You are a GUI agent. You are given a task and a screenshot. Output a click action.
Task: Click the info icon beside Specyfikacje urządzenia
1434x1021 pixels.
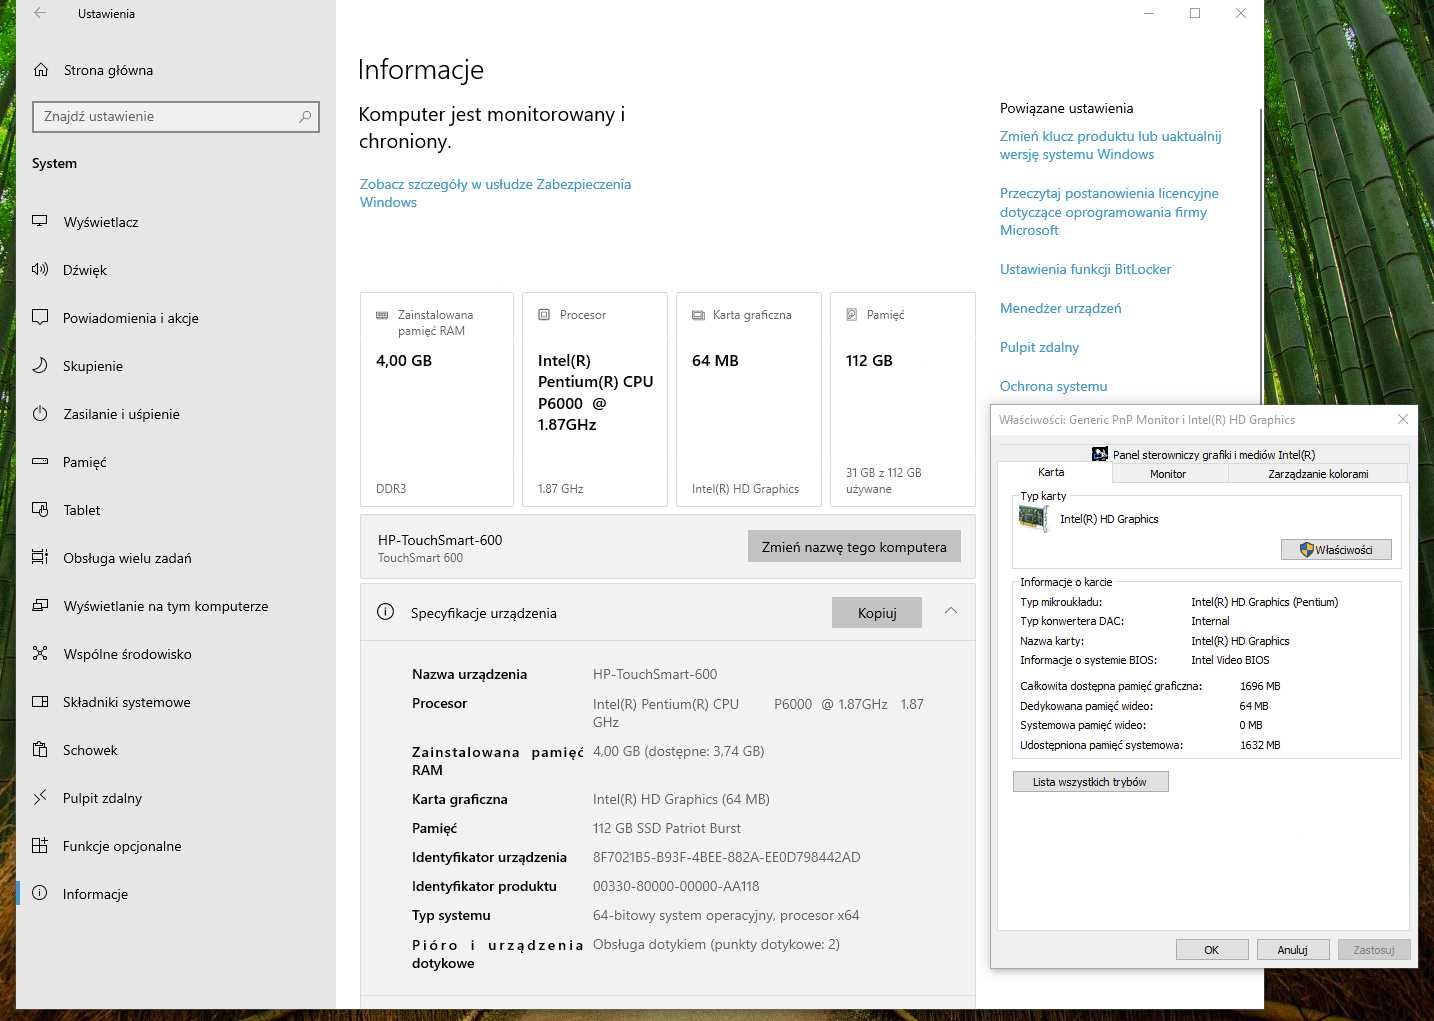[385, 612]
